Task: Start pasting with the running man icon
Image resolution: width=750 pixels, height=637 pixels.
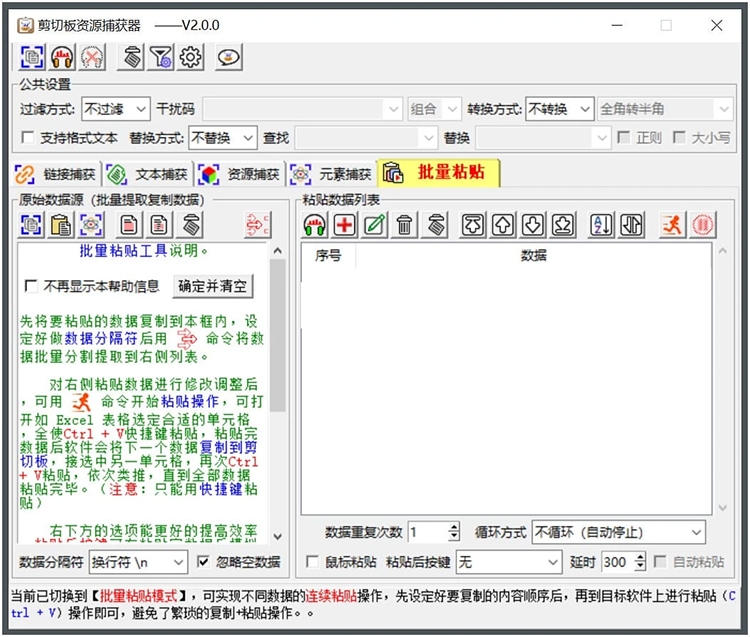Action: [x=671, y=225]
